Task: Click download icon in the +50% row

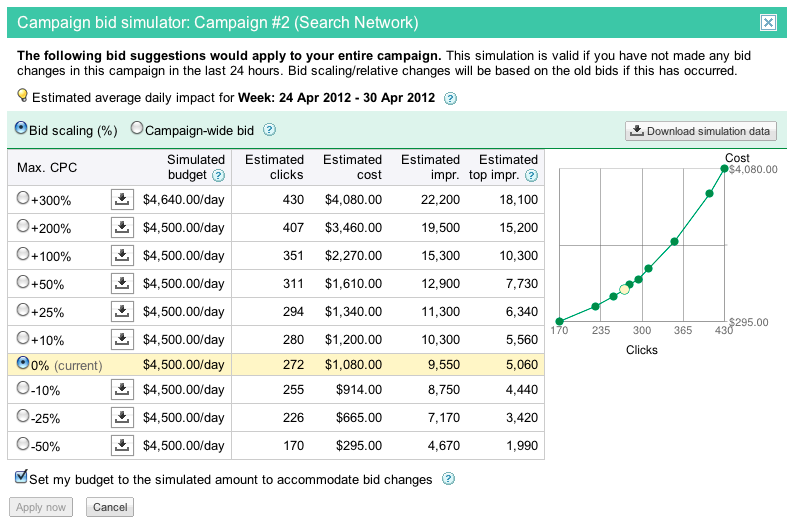Action: coord(121,283)
